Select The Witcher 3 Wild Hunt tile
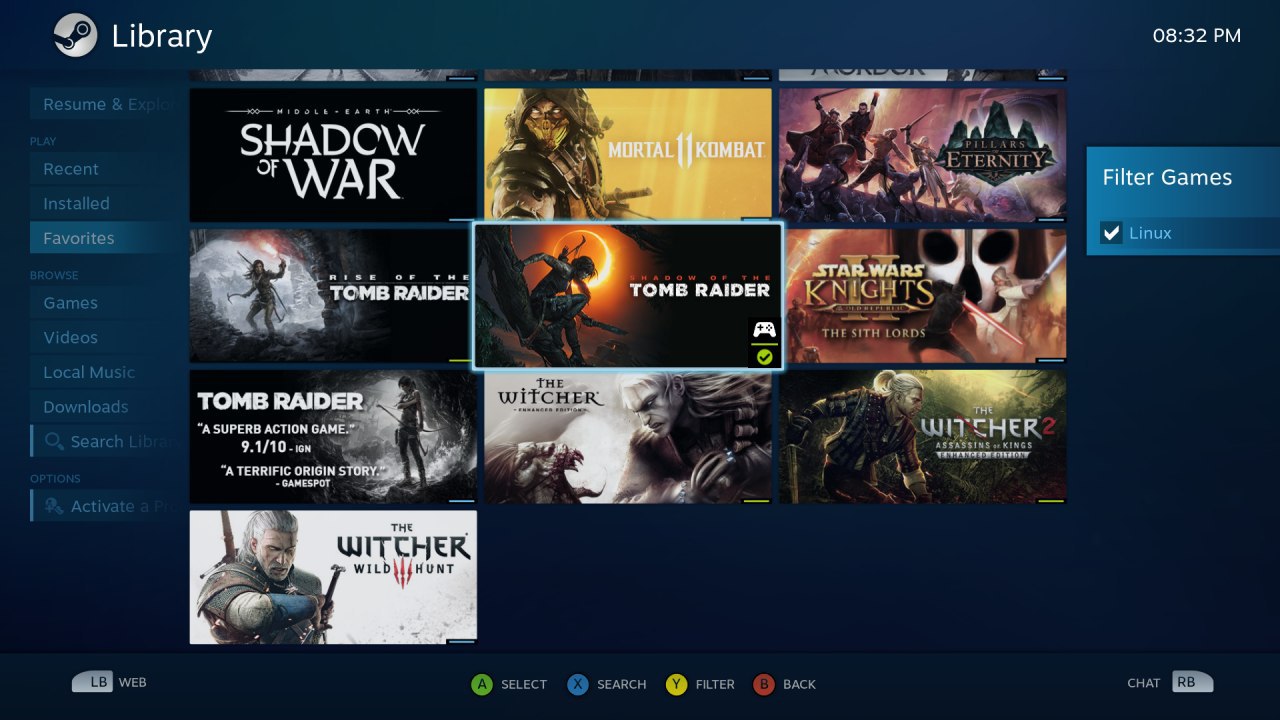1280x720 pixels. point(333,577)
